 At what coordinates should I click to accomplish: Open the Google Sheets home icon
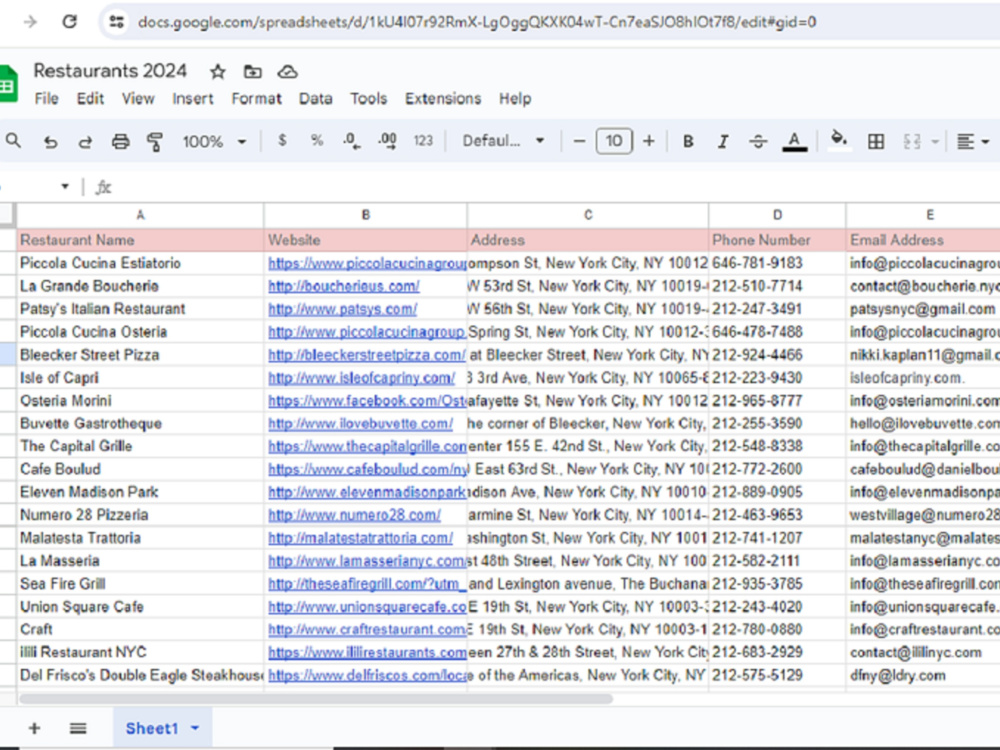click(8, 84)
